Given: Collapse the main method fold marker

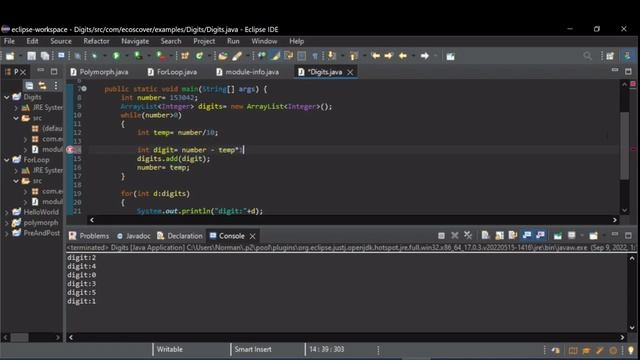Looking at the screenshot, I should tap(84, 89).
